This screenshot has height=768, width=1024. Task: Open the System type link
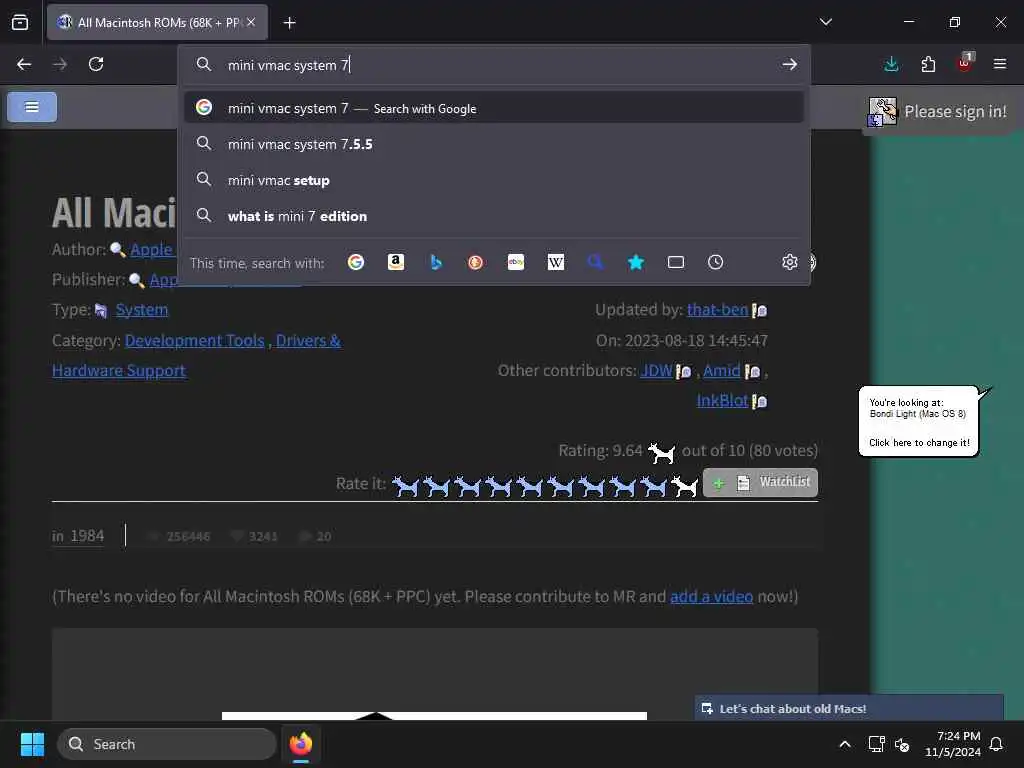[x=142, y=310]
